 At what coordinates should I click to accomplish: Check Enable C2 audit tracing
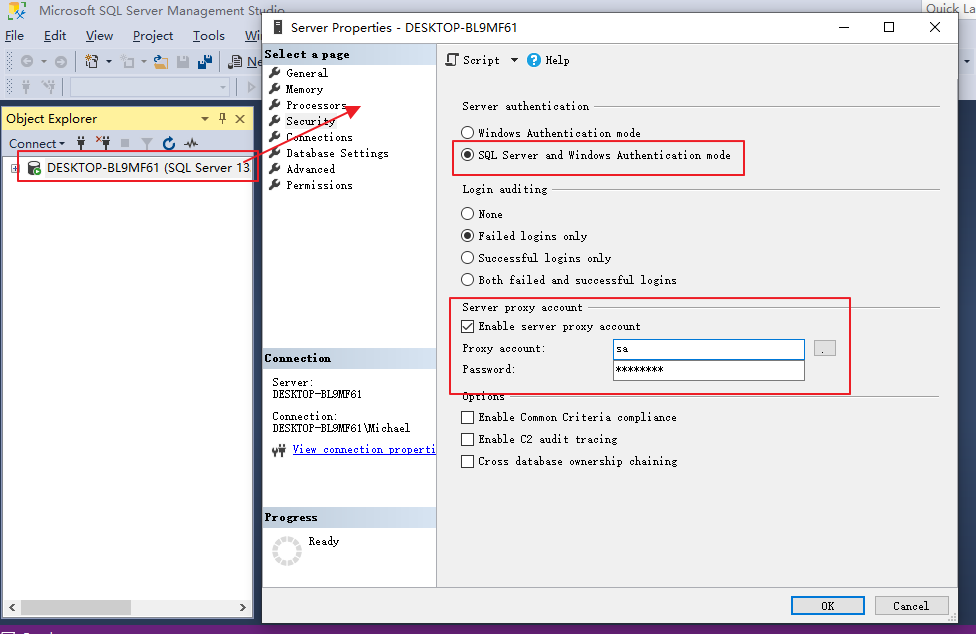coord(467,438)
